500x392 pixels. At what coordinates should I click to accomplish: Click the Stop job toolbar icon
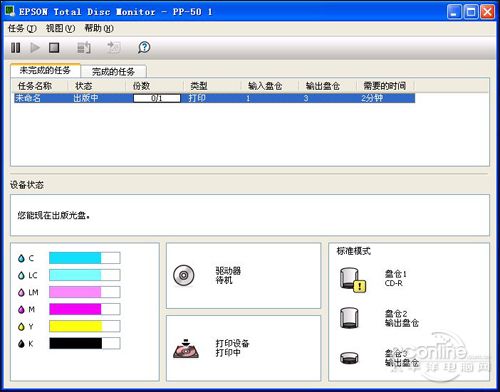click(54, 48)
